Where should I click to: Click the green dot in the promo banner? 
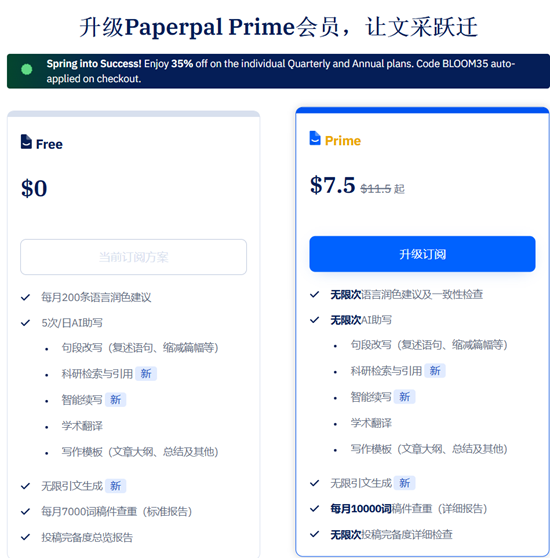(x=27, y=69)
